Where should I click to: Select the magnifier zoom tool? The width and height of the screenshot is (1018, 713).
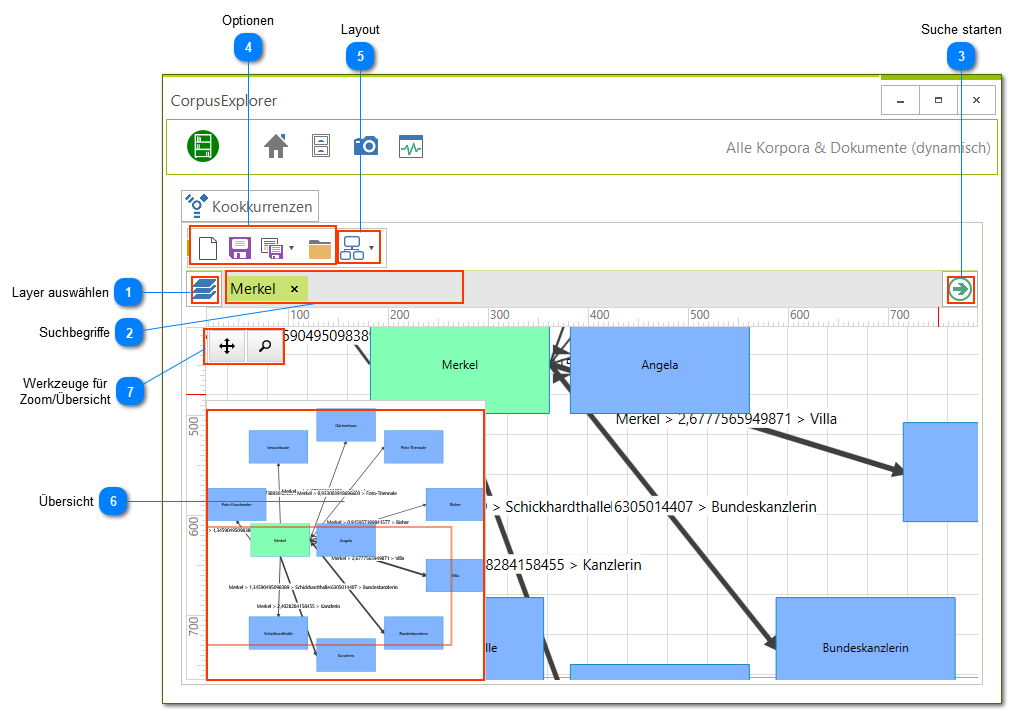pos(265,346)
